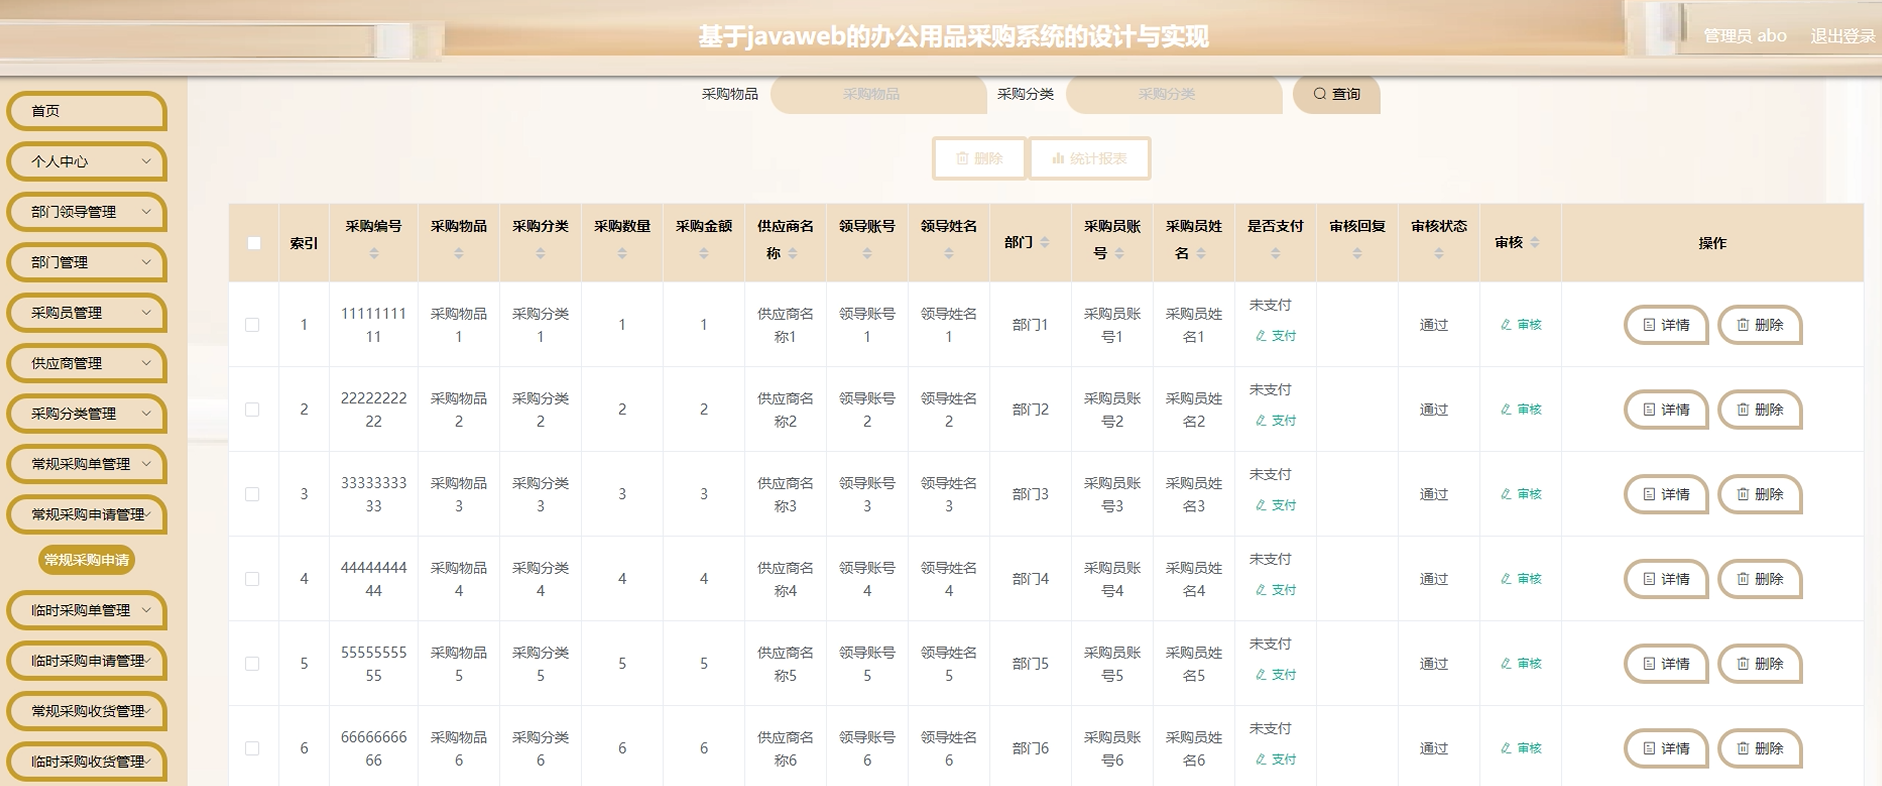Screen dimensions: 1882x786
Task: Check the checkbox for row 1
Action: tap(252, 325)
